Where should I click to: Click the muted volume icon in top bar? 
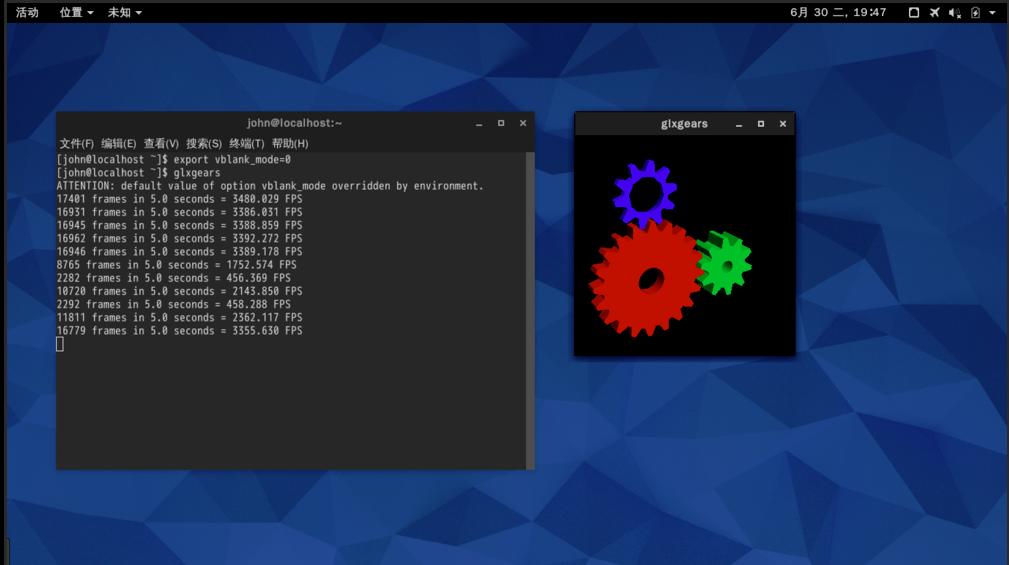pyautogui.click(x=955, y=12)
